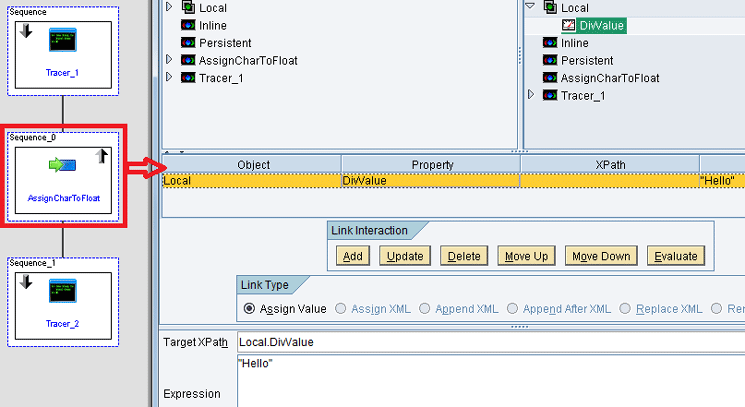Click the Local icon in right tree
This screenshot has height=407, width=745.
point(550,8)
